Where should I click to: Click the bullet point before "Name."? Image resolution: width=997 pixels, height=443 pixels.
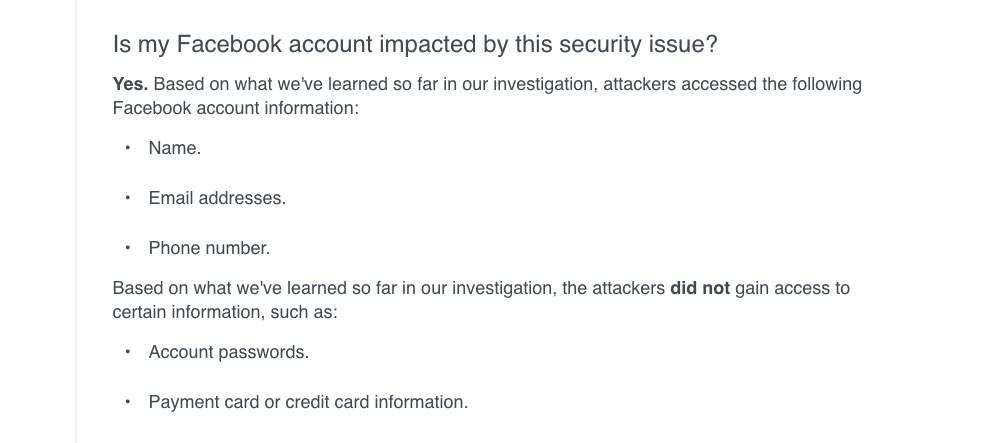(x=128, y=147)
